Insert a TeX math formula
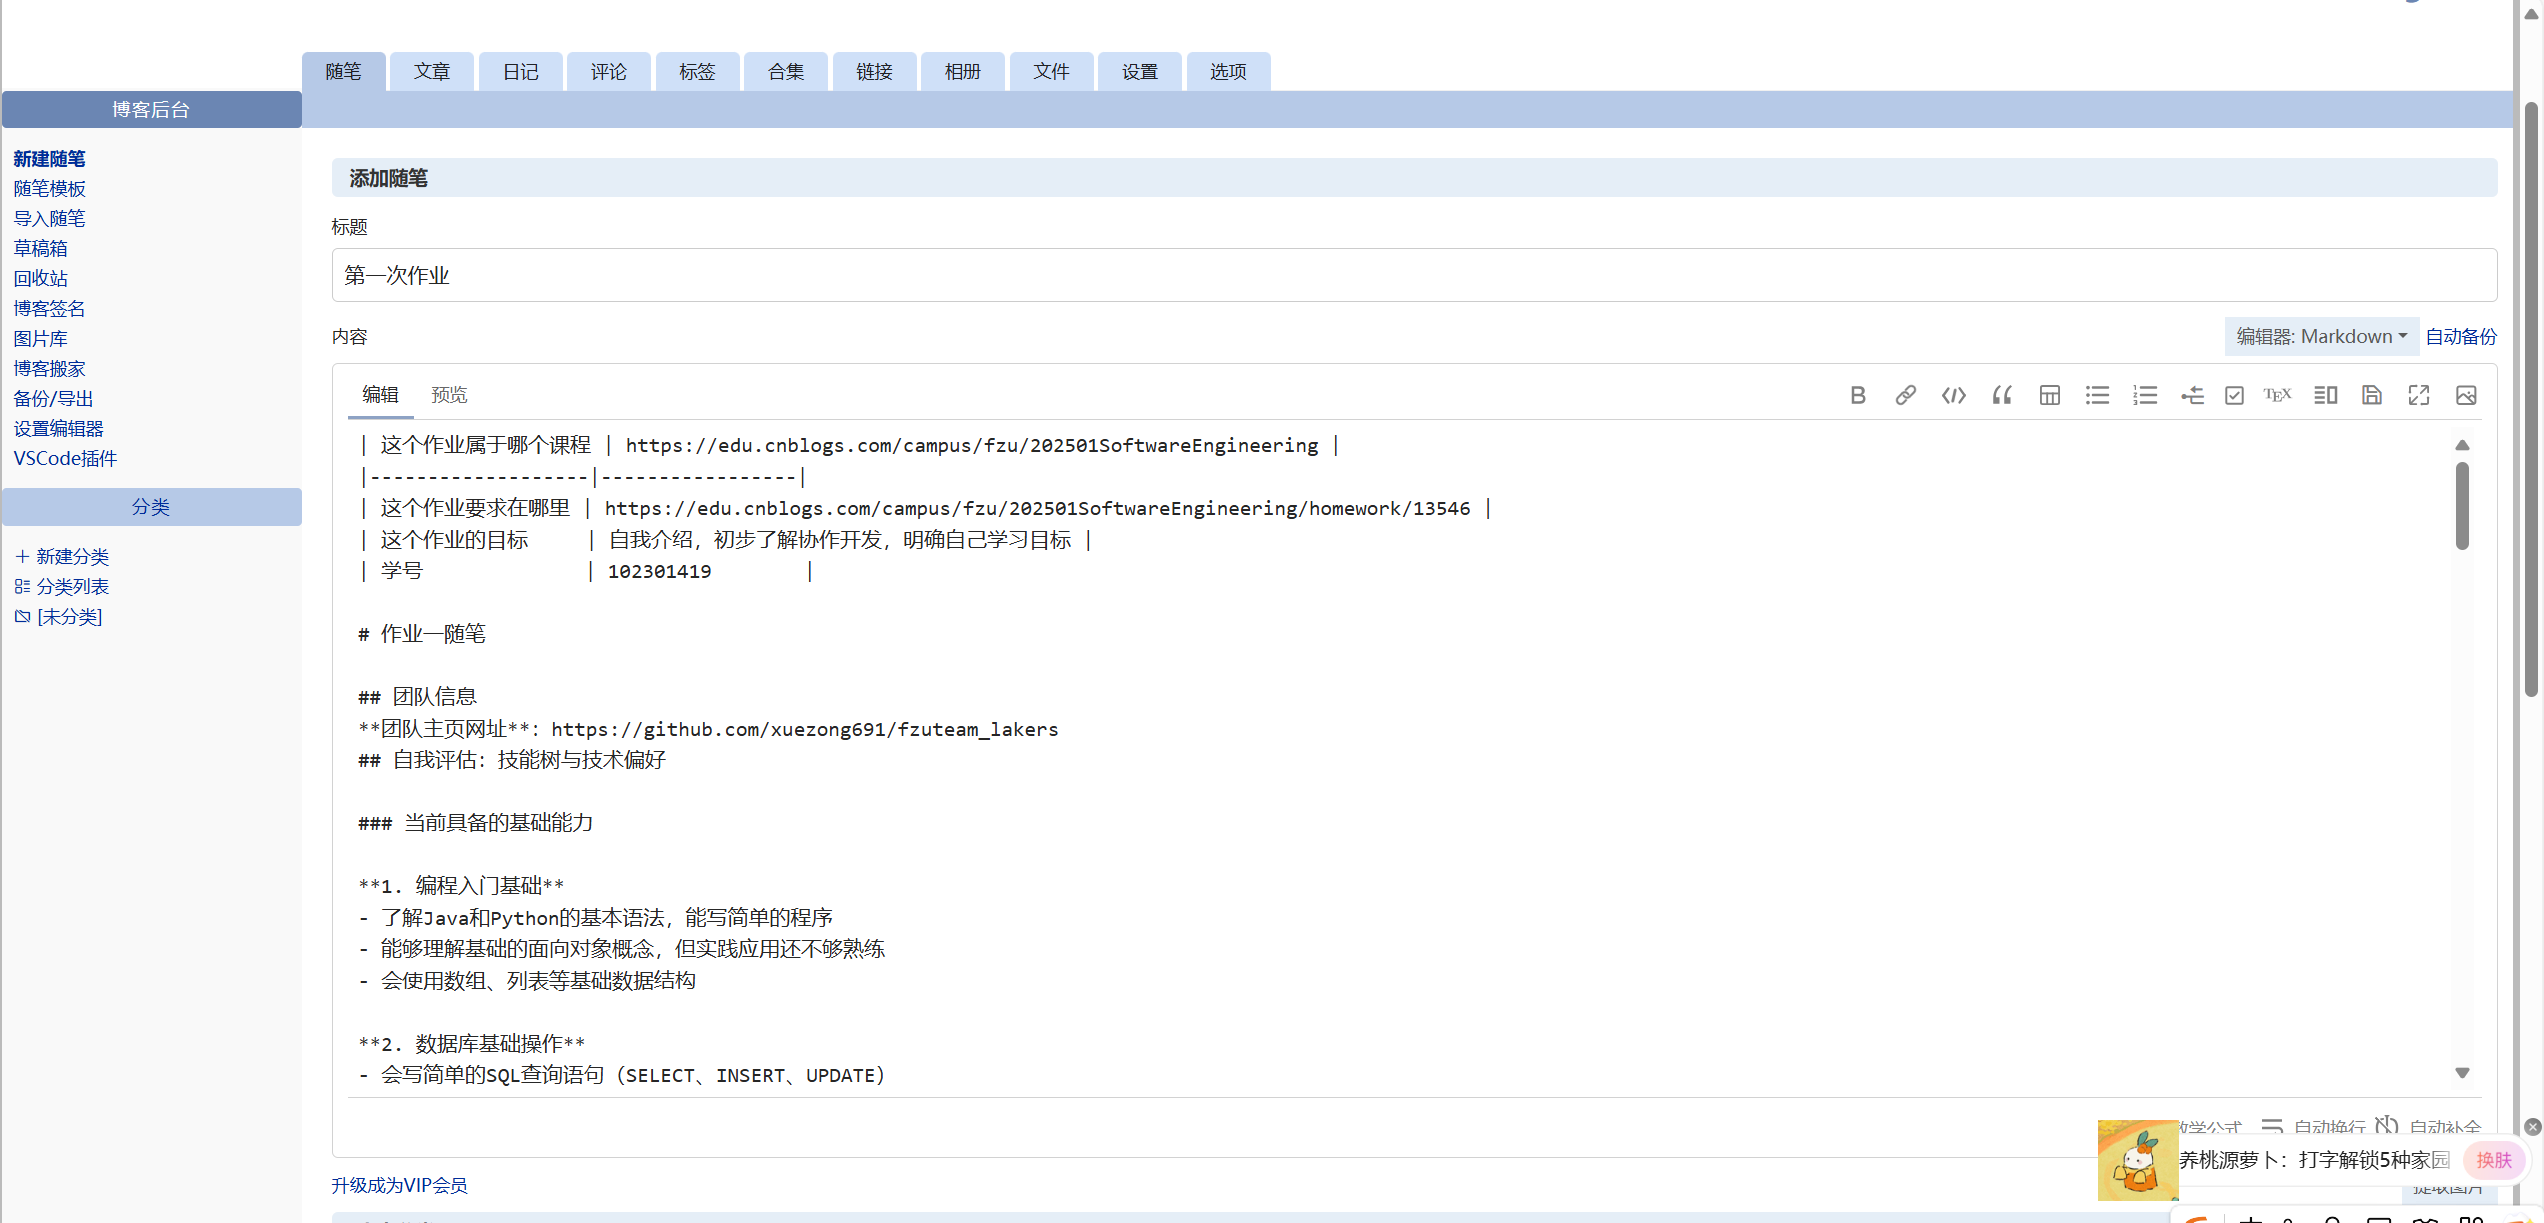The width and height of the screenshot is (2544, 1223). [2277, 395]
